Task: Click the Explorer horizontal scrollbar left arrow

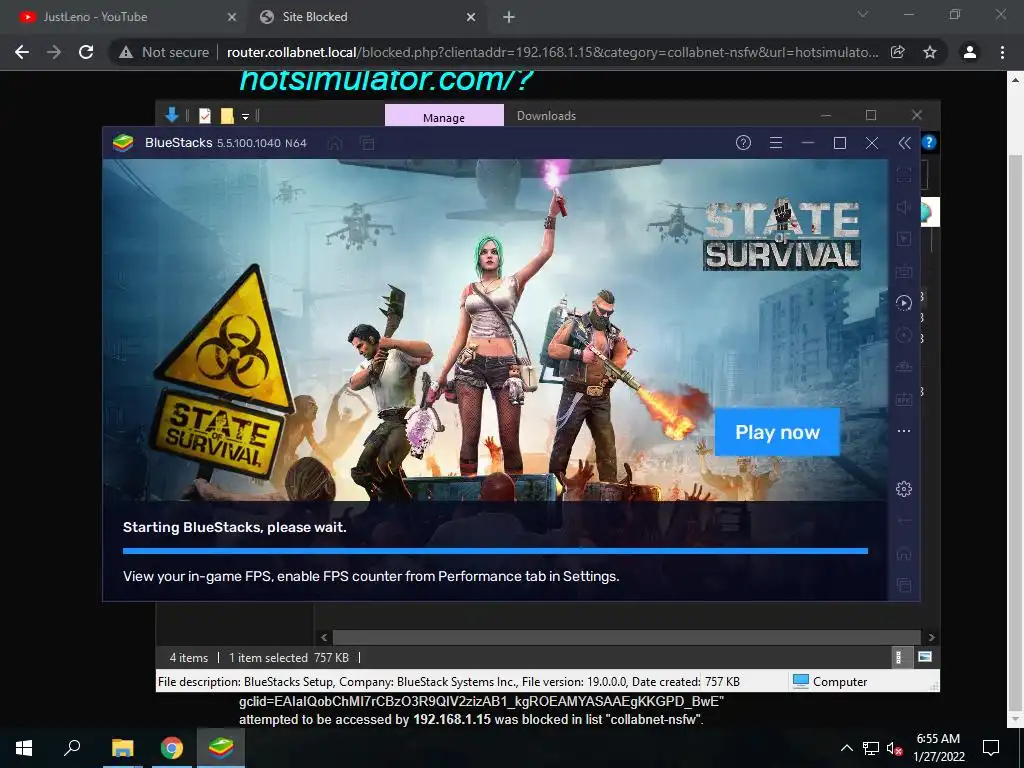Action: click(324, 637)
